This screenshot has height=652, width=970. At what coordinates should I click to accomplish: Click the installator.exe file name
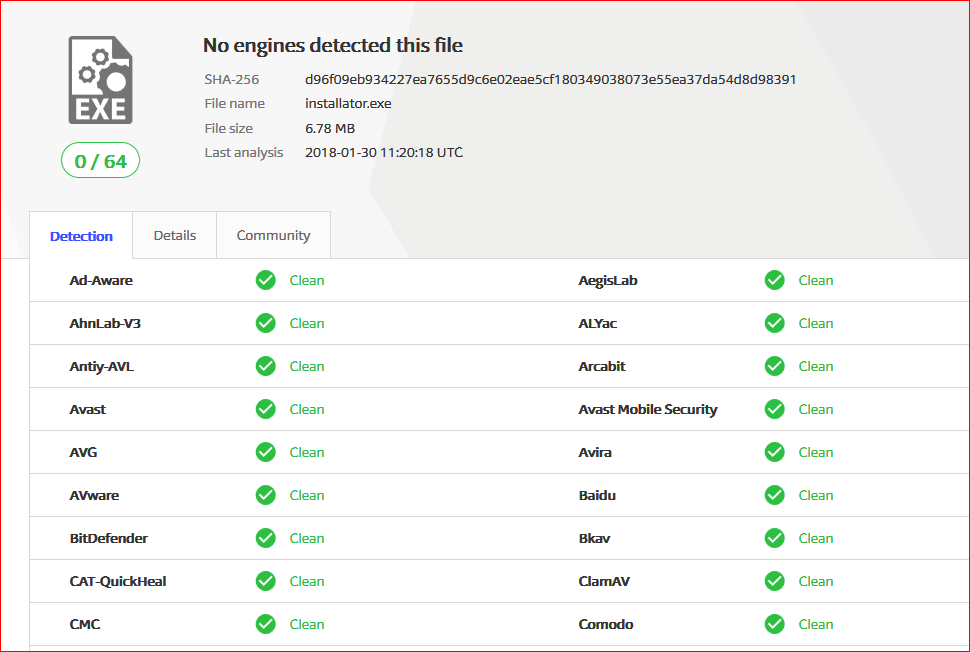pos(348,103)
